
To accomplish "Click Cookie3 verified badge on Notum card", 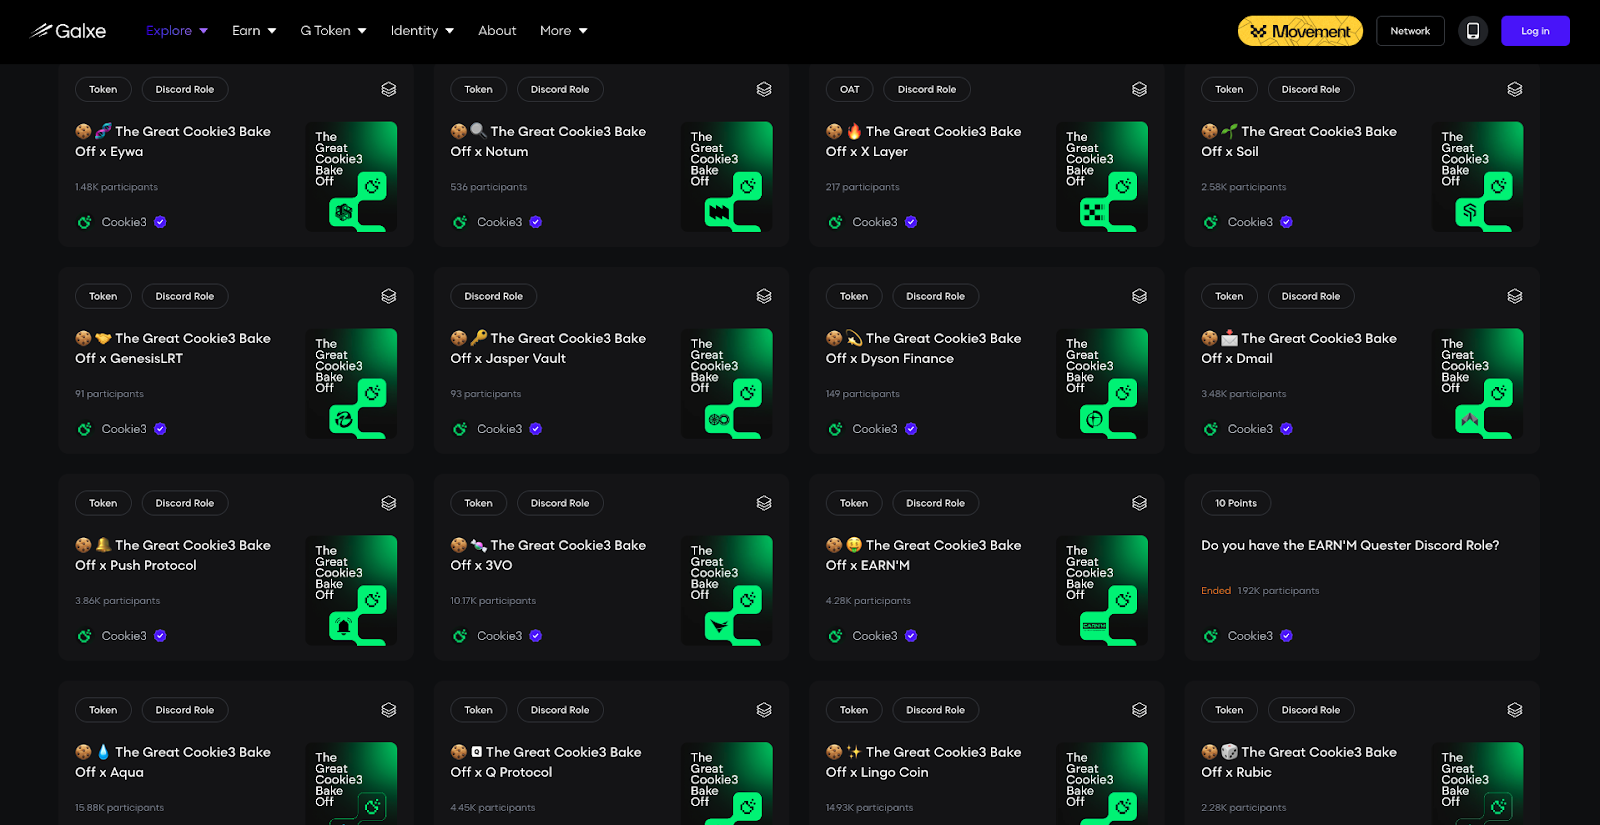I will coord(536,222).
